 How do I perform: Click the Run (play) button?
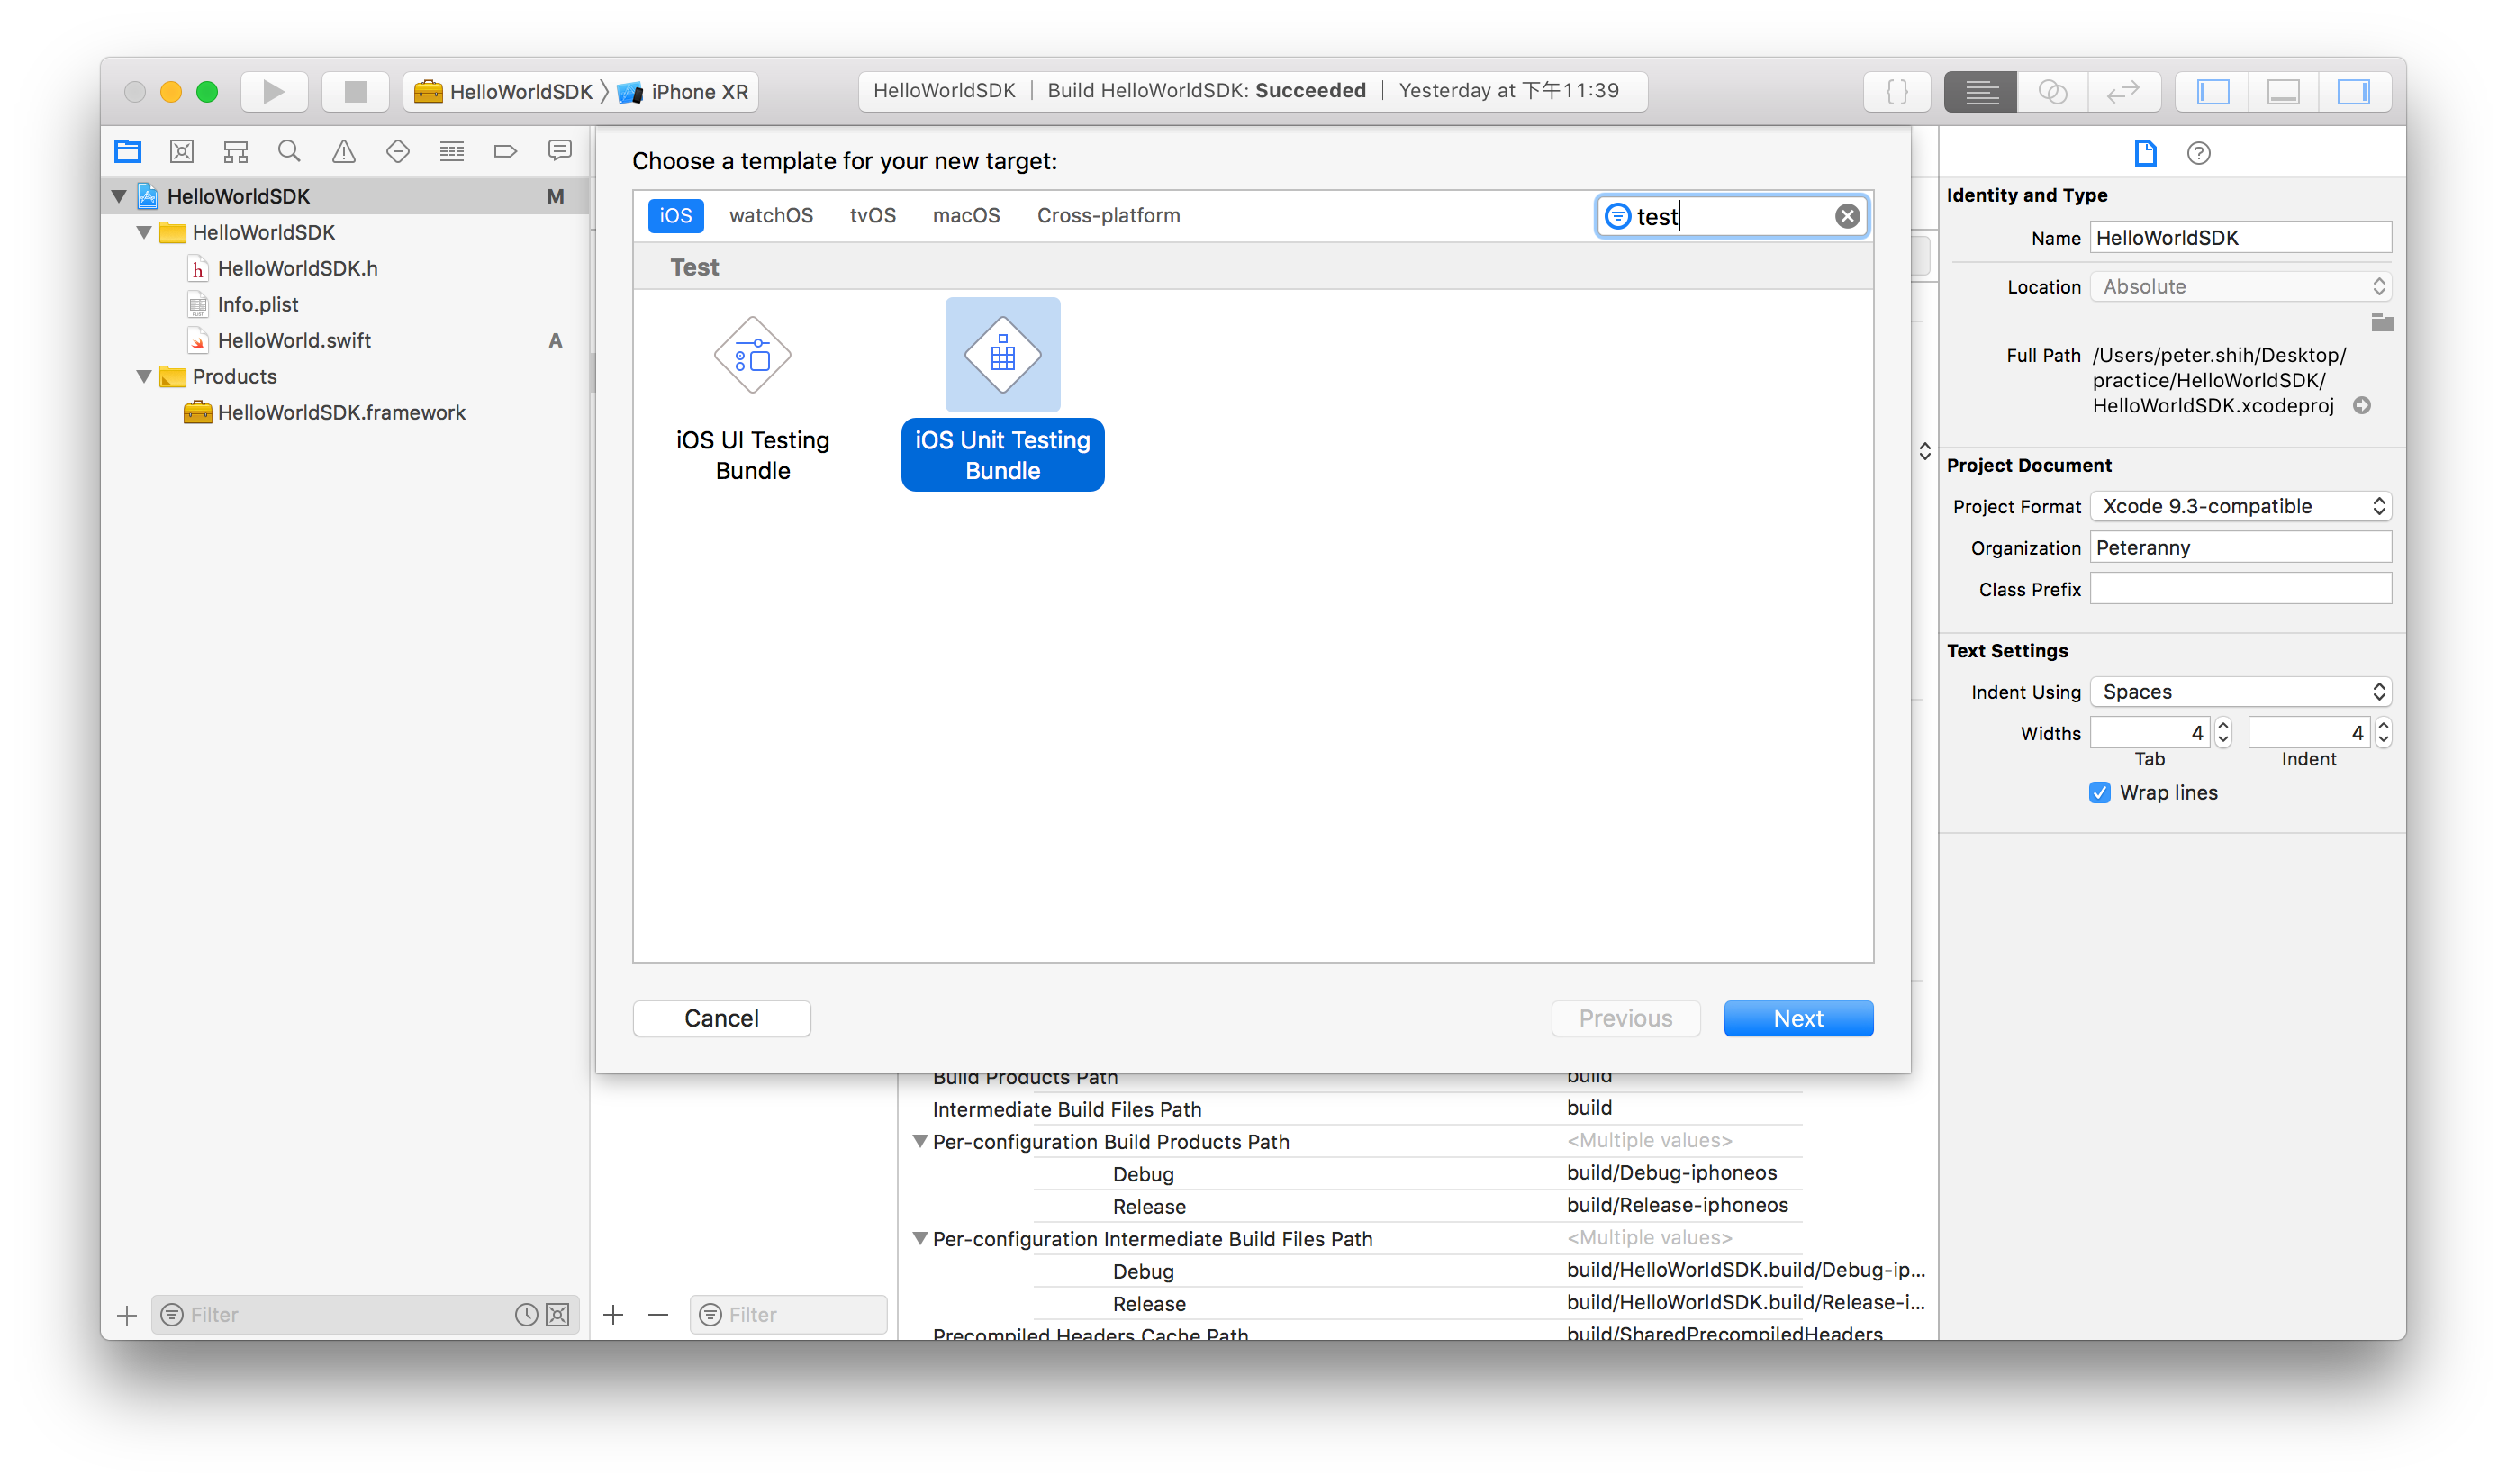coord(273,92)
